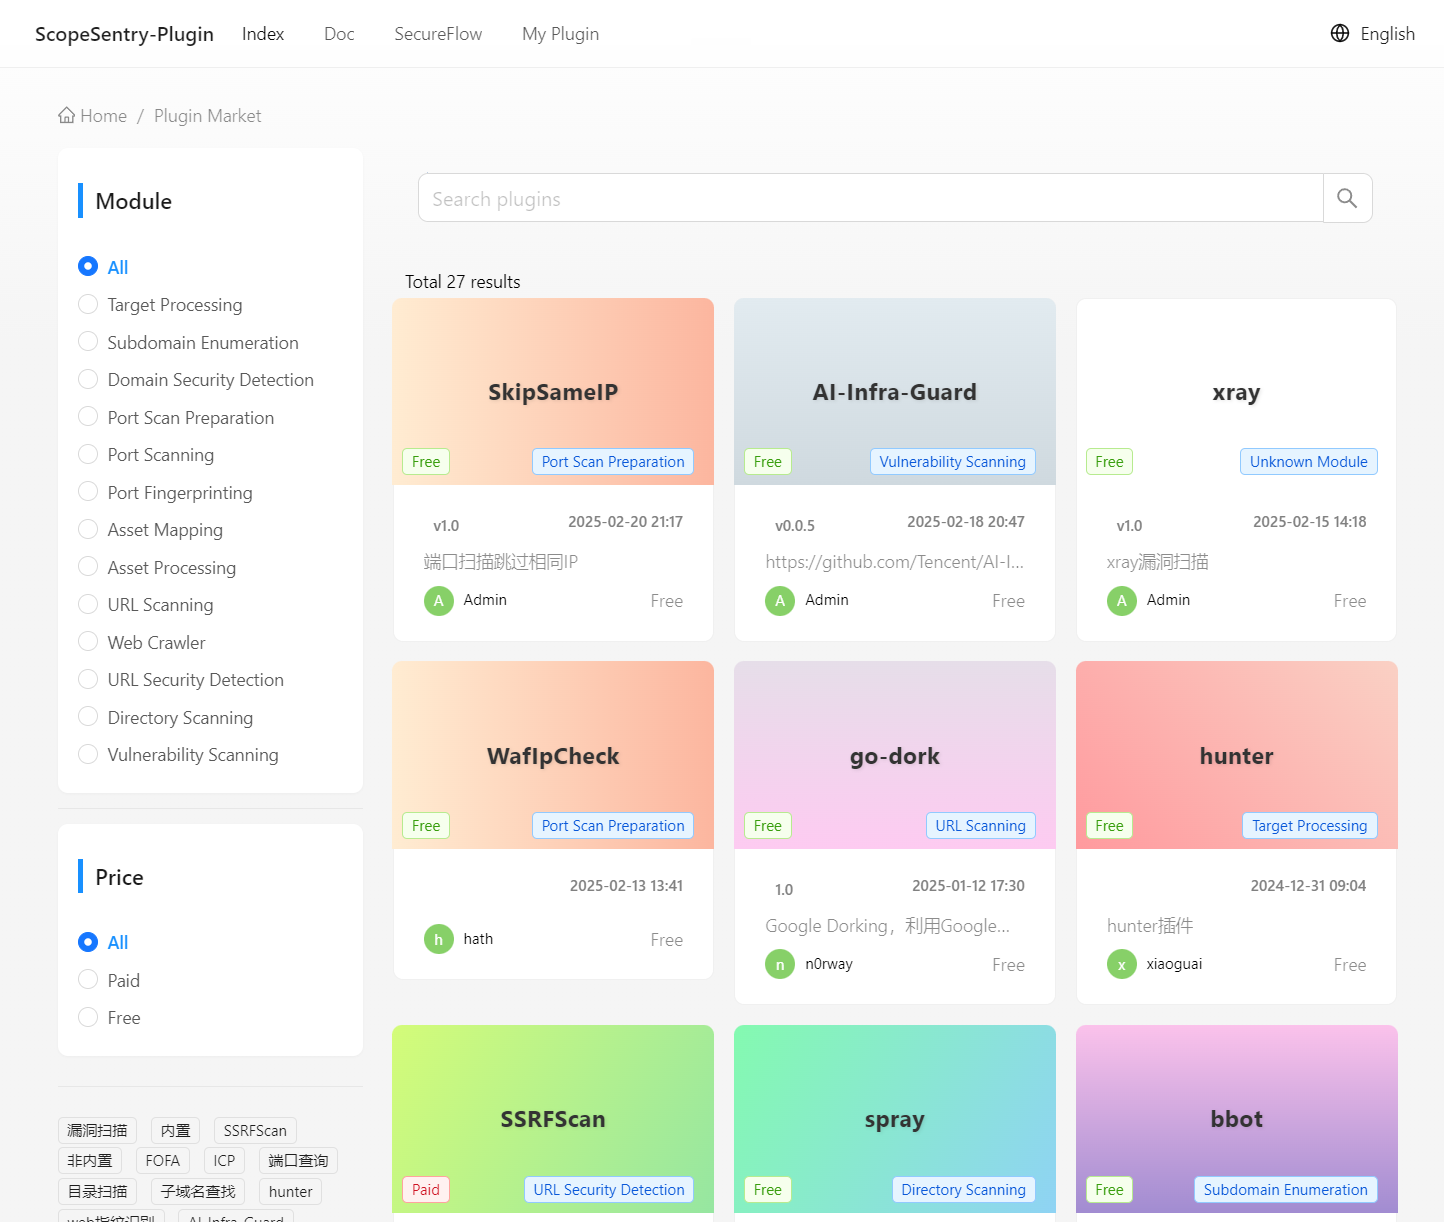Click the 内置 tag

(x=175, y=1130)
